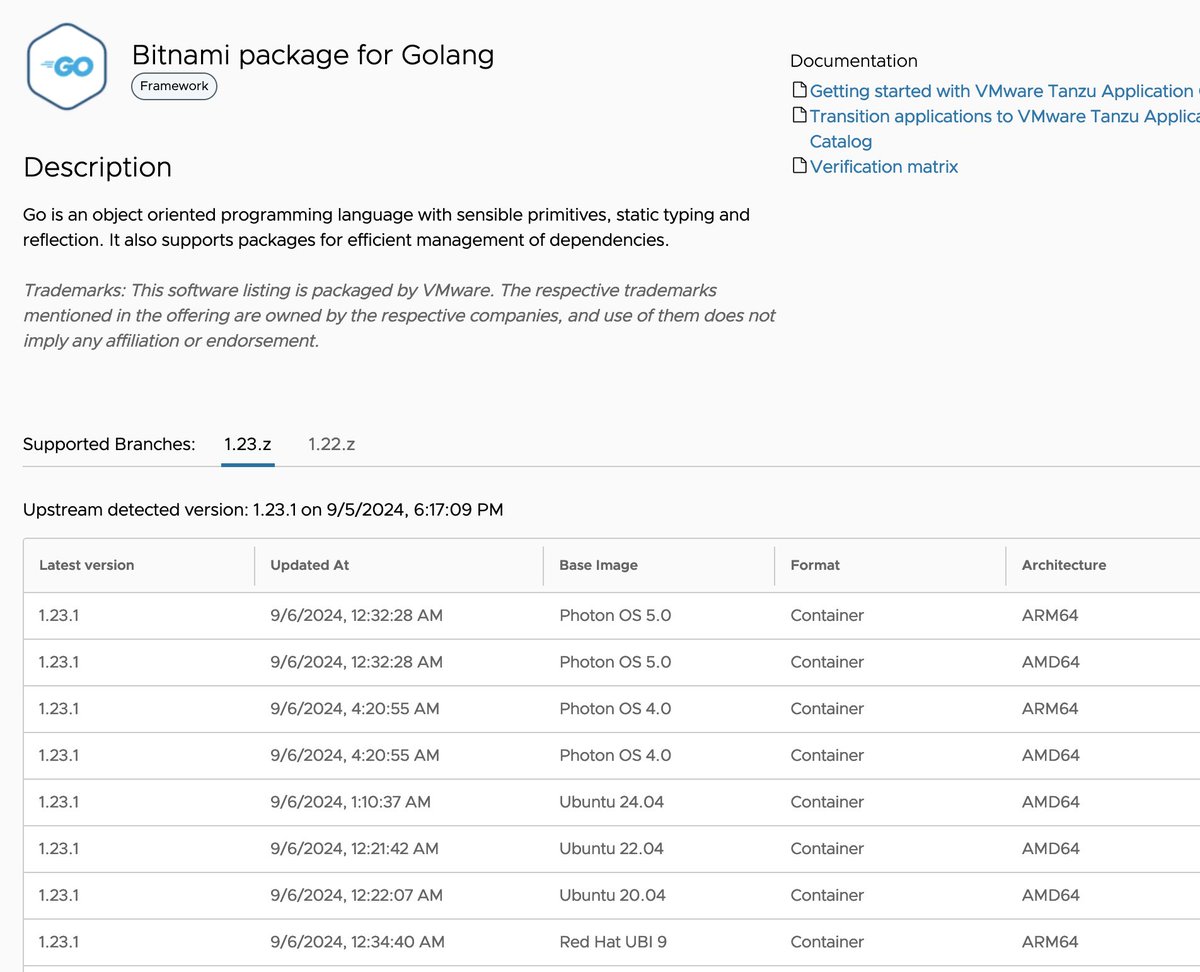Click the Ubuntu 22.04 base image cell

[611, 849]
